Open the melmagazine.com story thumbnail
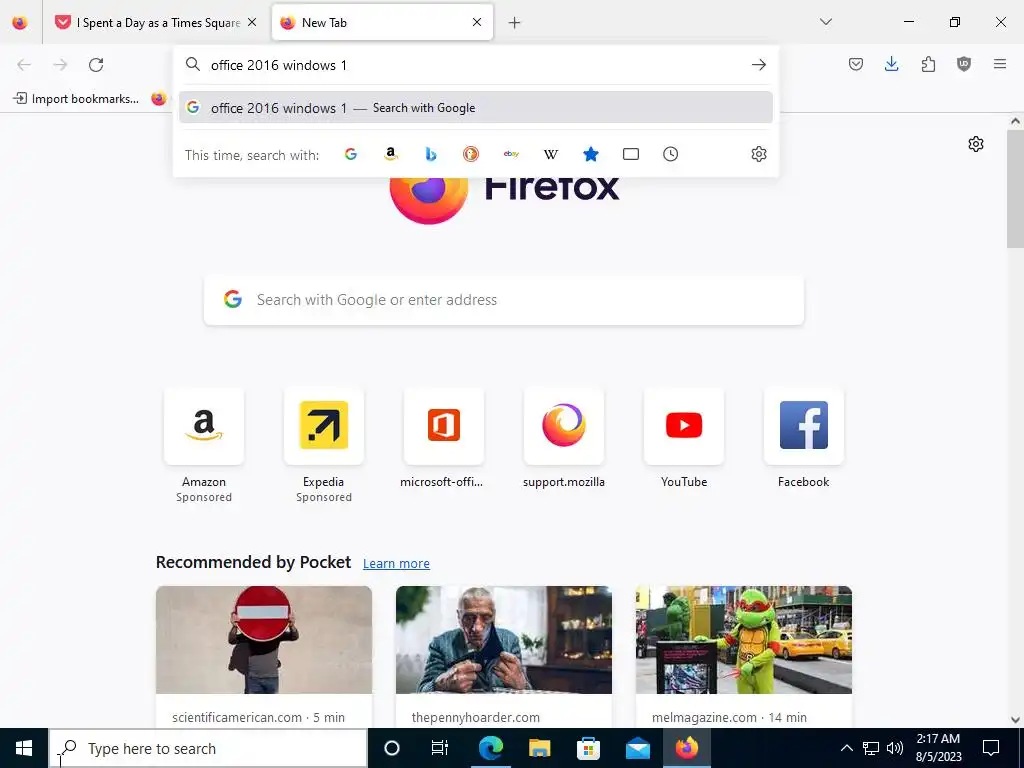The width and height of the screenshot is (1024, 768). tap(744, 640)
